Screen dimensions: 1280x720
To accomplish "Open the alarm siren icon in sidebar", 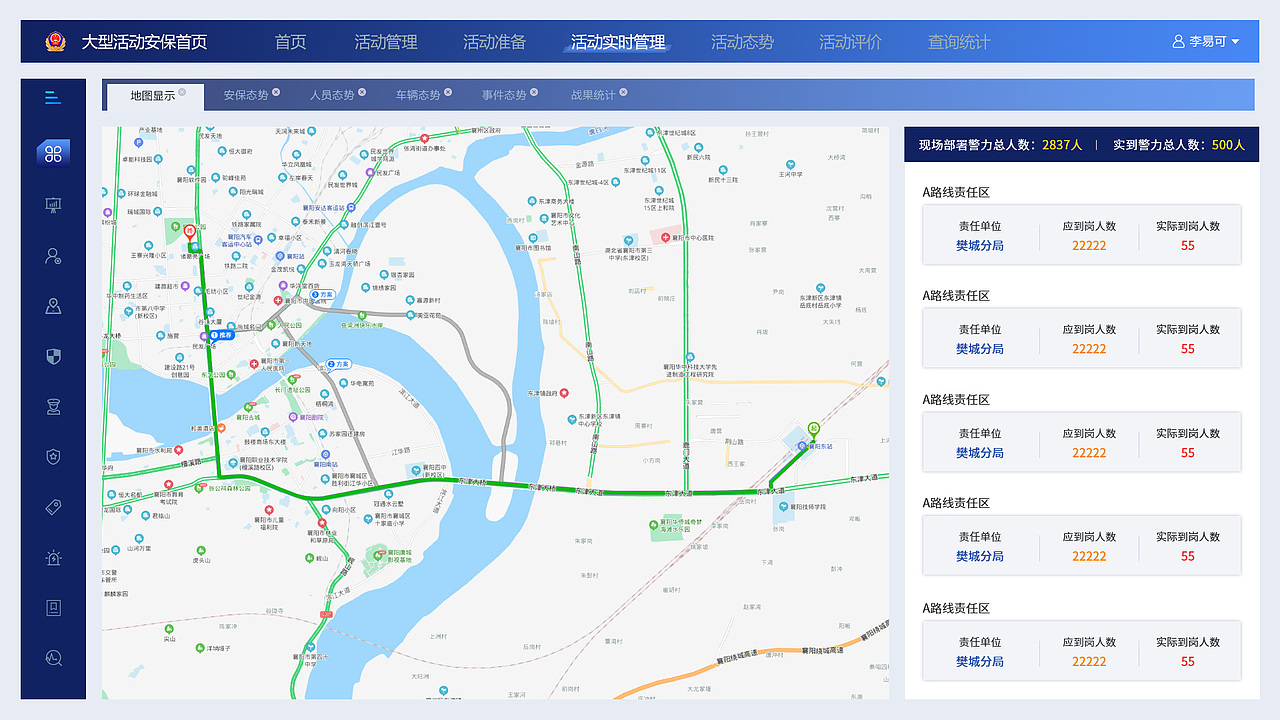I will pyautogui.click(x=52, y=557).
